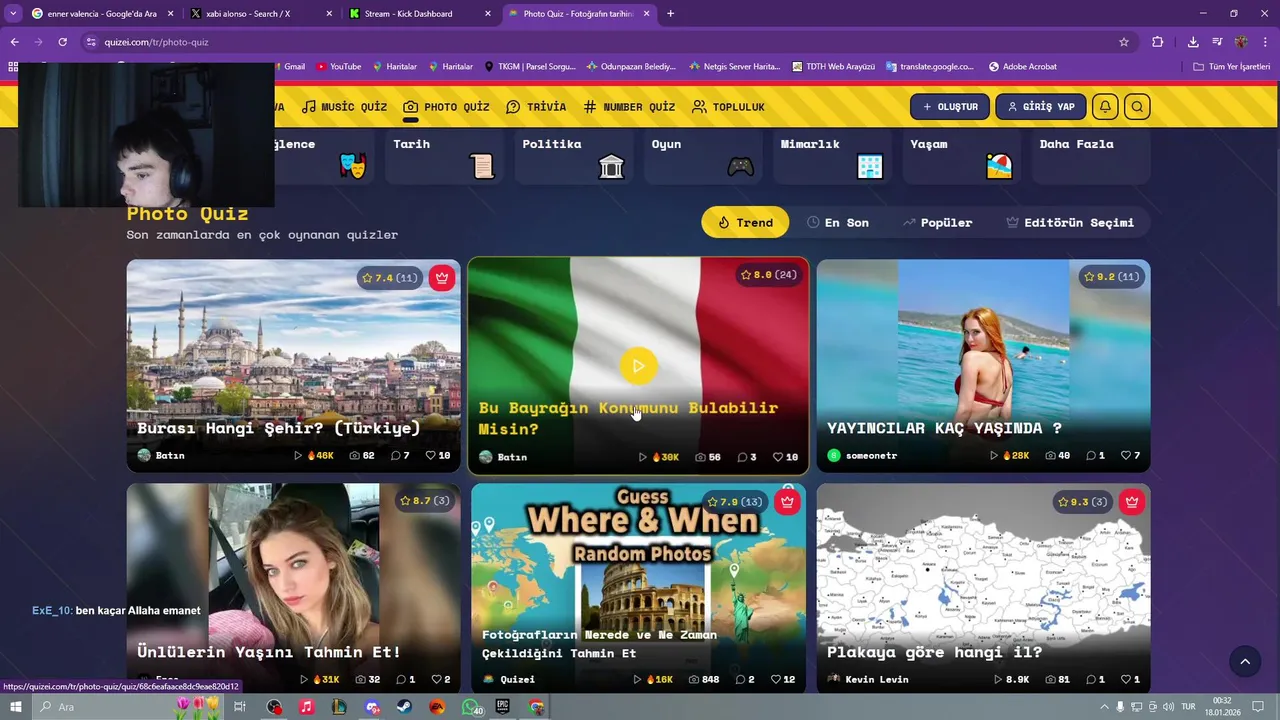Image resolution: width=1280 pixels, height=720 pixels.
Task: Click the 8.0 star rating on flag quiz
Action: click(768, 275)
